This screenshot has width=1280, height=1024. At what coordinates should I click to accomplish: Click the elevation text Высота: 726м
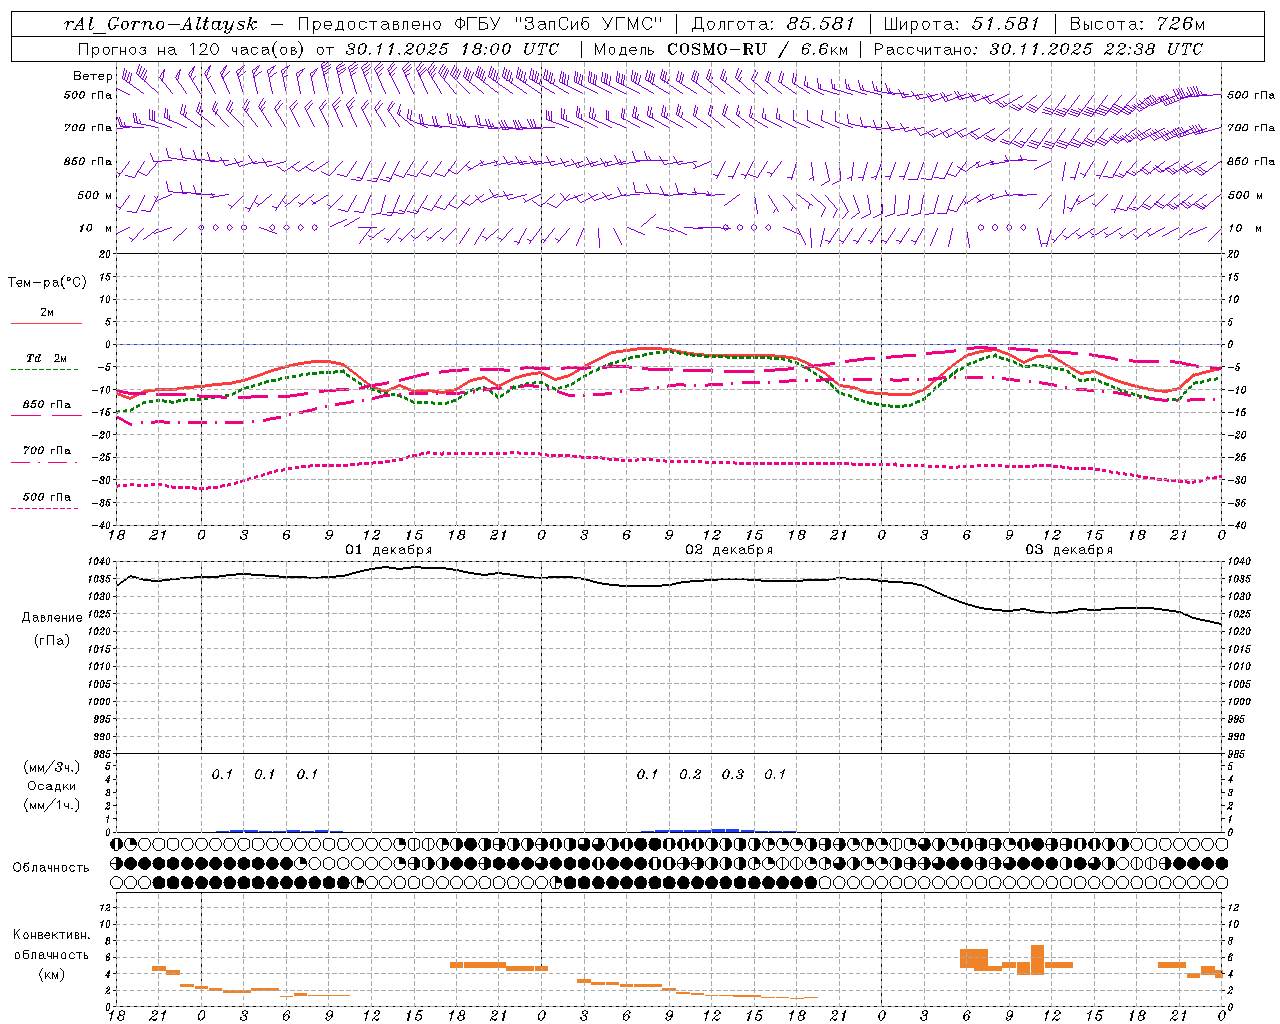pos(1138,24)
